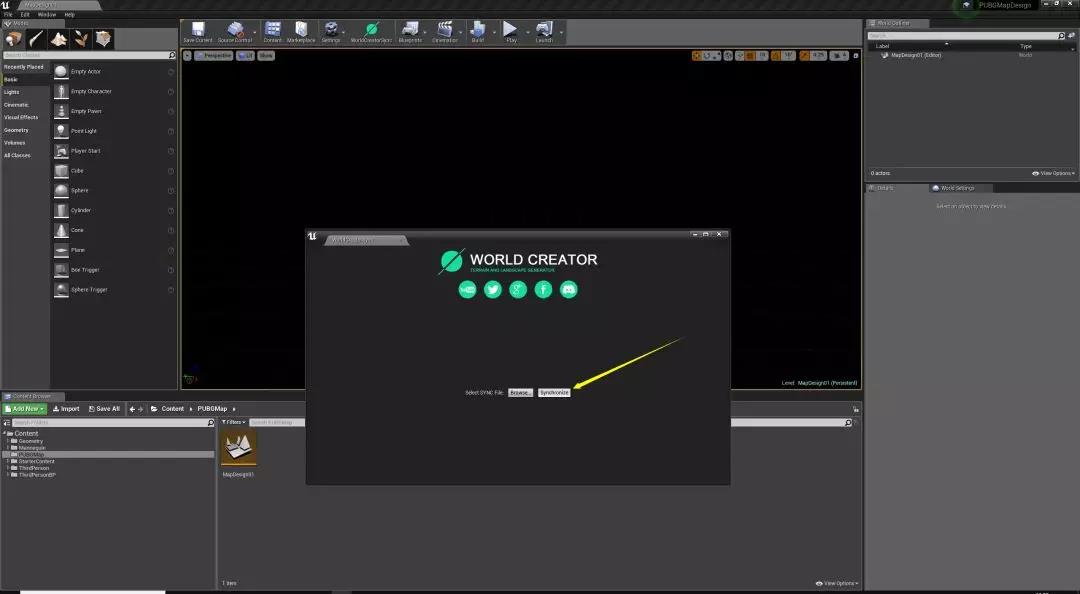Toggle the viewport translate gizmo mode
1080x594 pixels.
pyautogui.click(x=696, y=56)
